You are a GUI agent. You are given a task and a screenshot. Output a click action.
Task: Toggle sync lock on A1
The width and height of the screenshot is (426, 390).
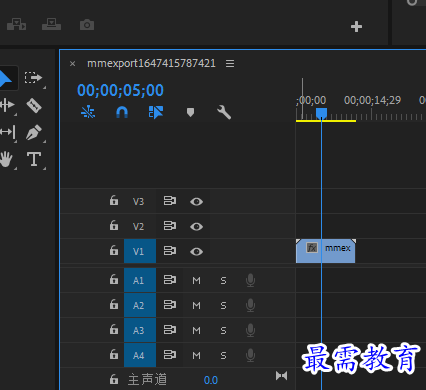[170, 280]
